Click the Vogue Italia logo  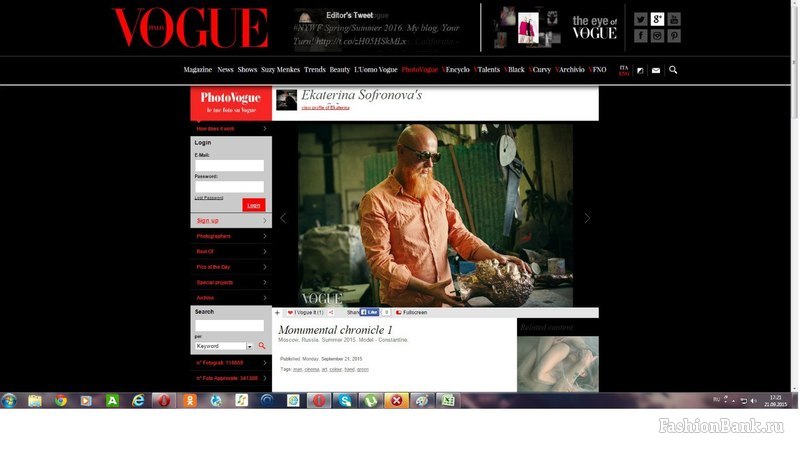point(190,28)
